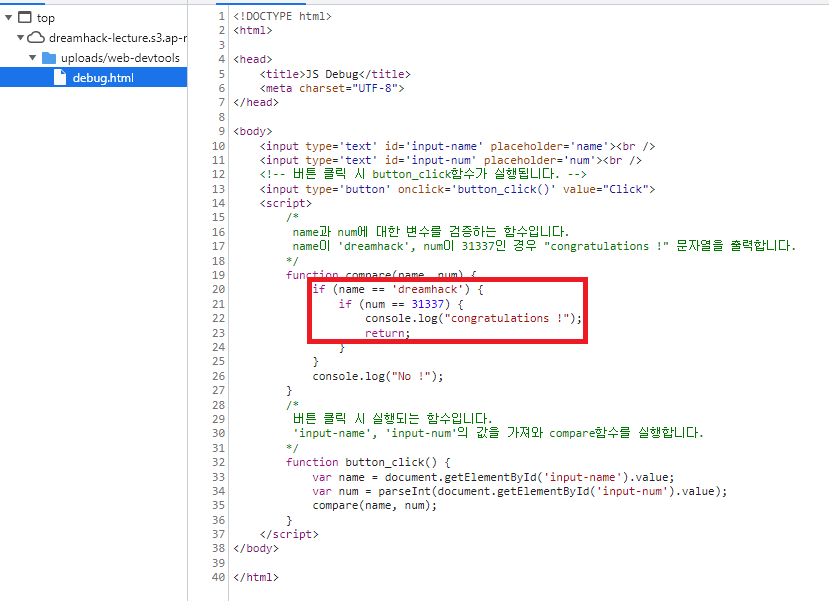Click the <!DOCTYPE html> text
Image resolution: width=829 pixels, height=601 pixels.
[282, 16]
